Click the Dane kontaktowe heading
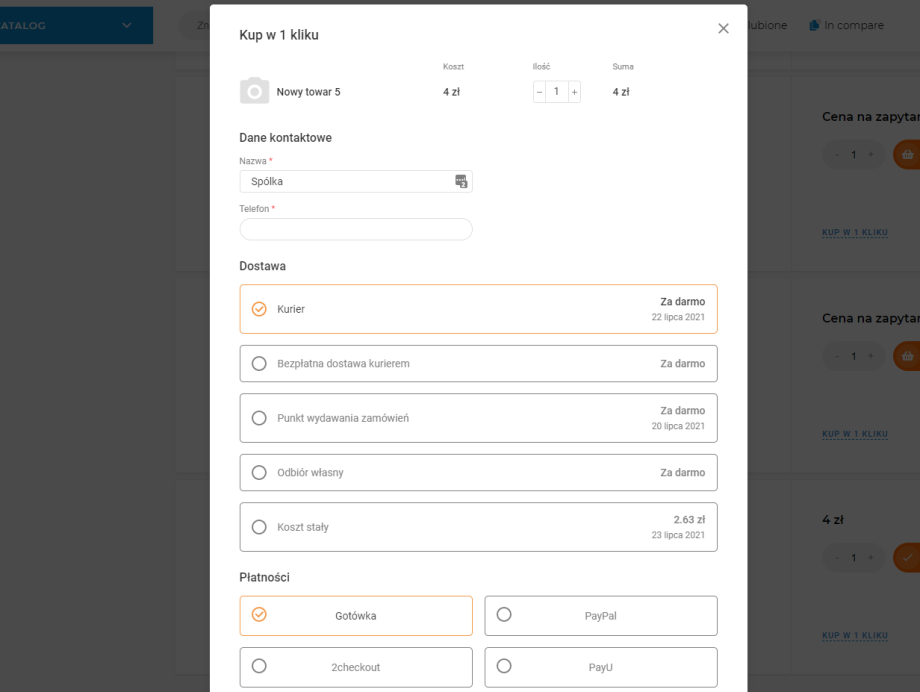The width and height of the screenshot is (920, 692). pyautogui.click(x=285, y=138)
